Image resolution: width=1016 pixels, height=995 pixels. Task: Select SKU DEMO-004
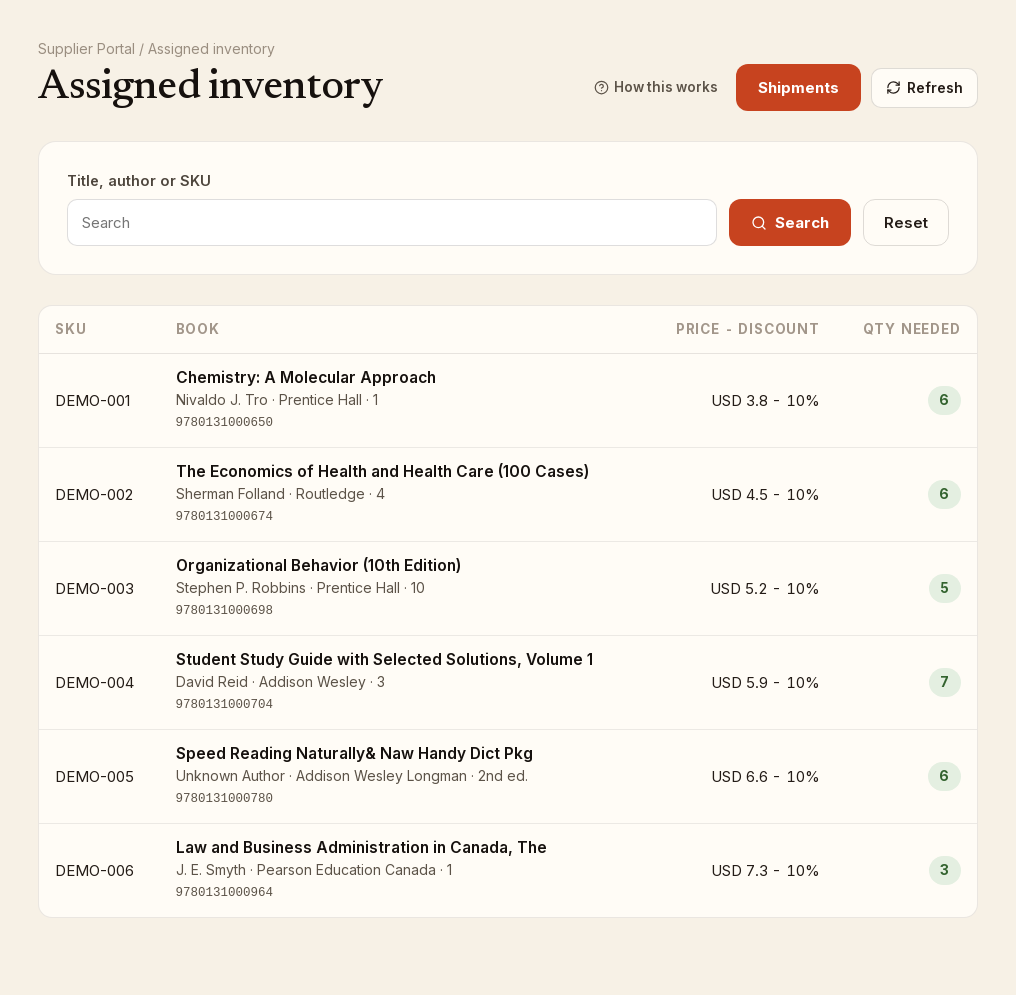point(95,683)
